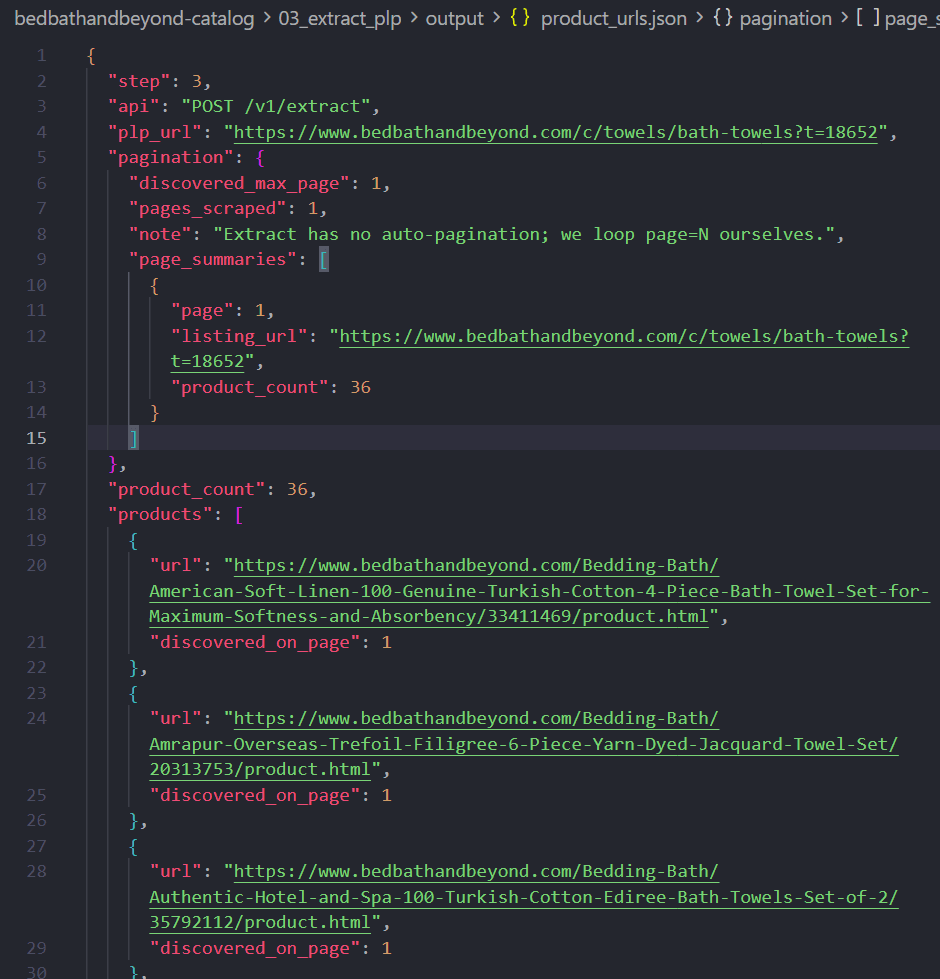Click the opening bracket after page_summaries
Screen dimensions: 940x979
(323, 260)
